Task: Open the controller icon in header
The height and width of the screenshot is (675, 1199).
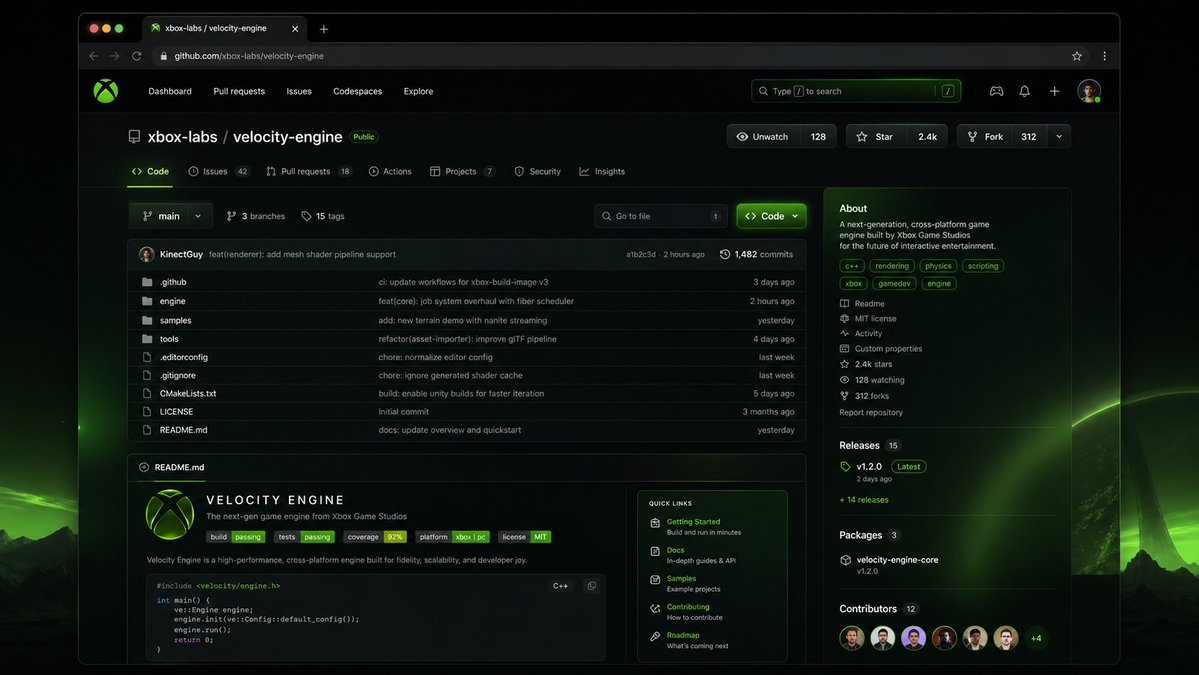Action: click(x=996, y=91)
